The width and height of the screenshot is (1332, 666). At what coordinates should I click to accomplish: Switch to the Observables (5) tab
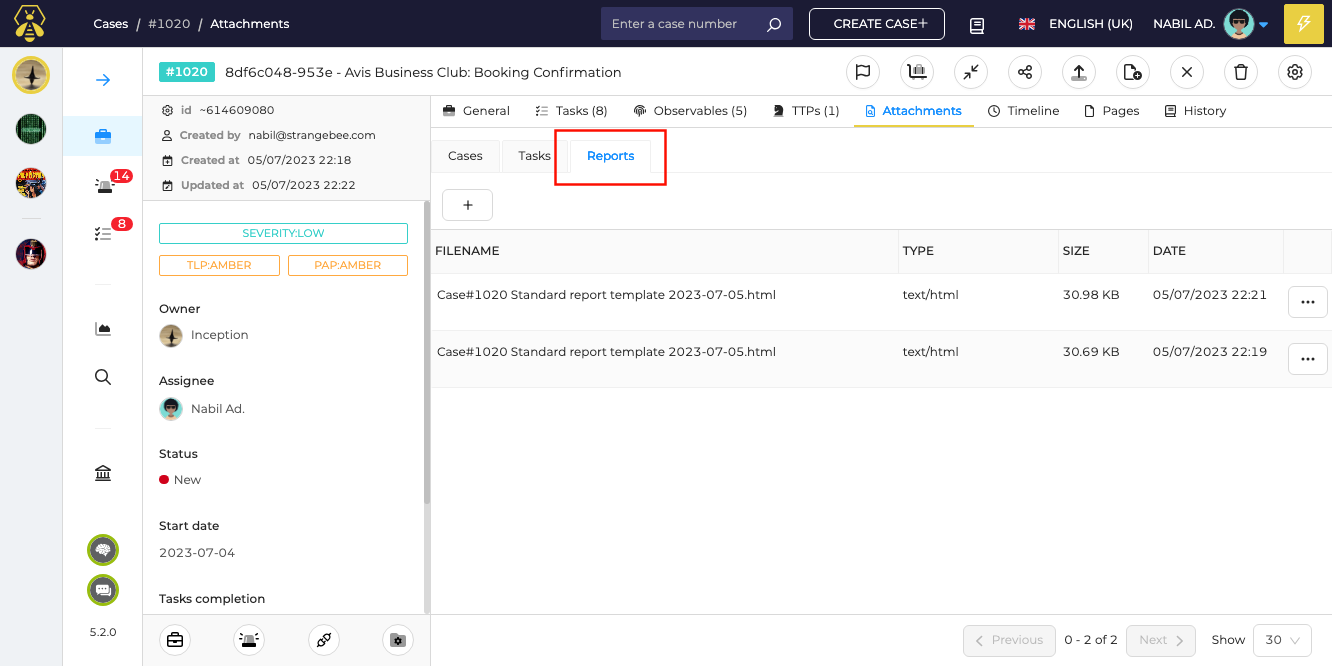pos(690,111)
